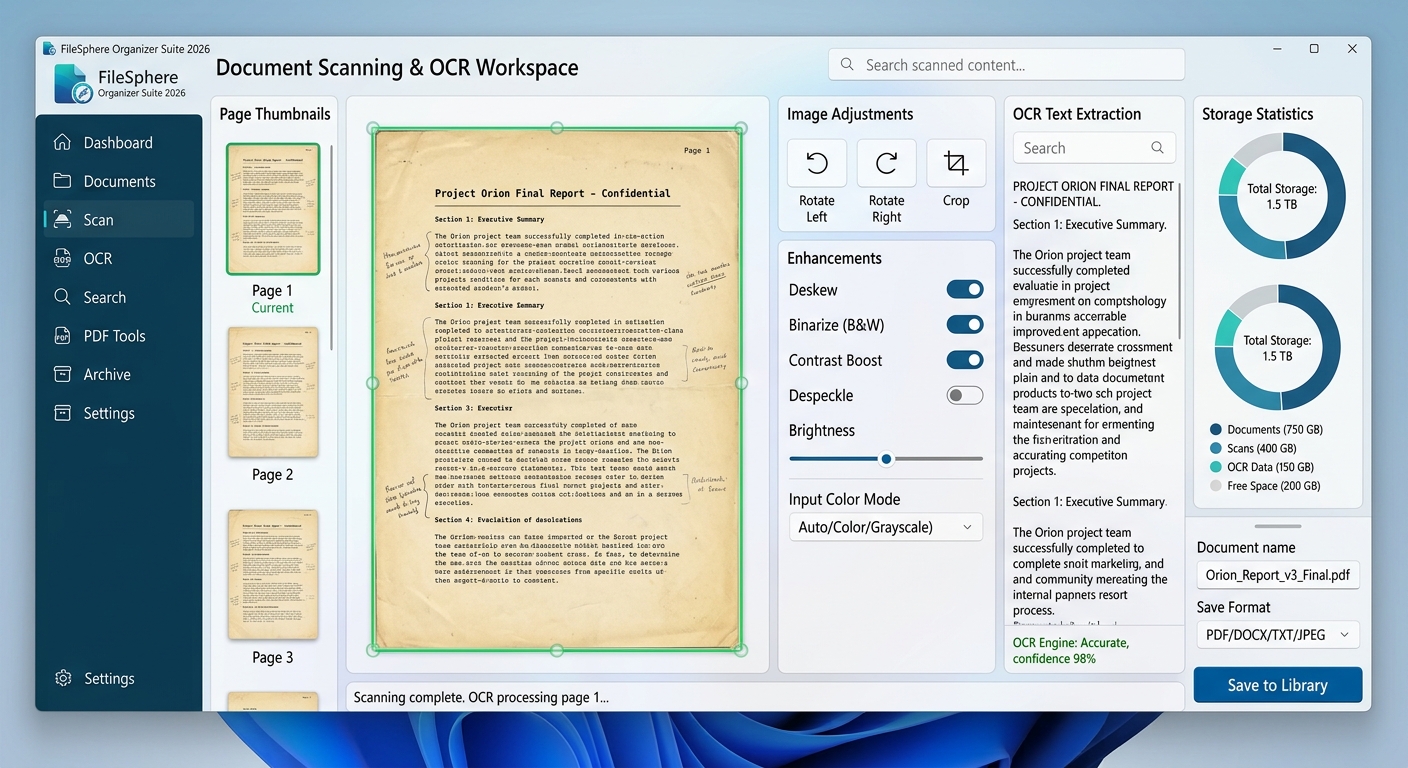
Task: Click the 'Enhancements' panel heading
Action: click(834, 258)
